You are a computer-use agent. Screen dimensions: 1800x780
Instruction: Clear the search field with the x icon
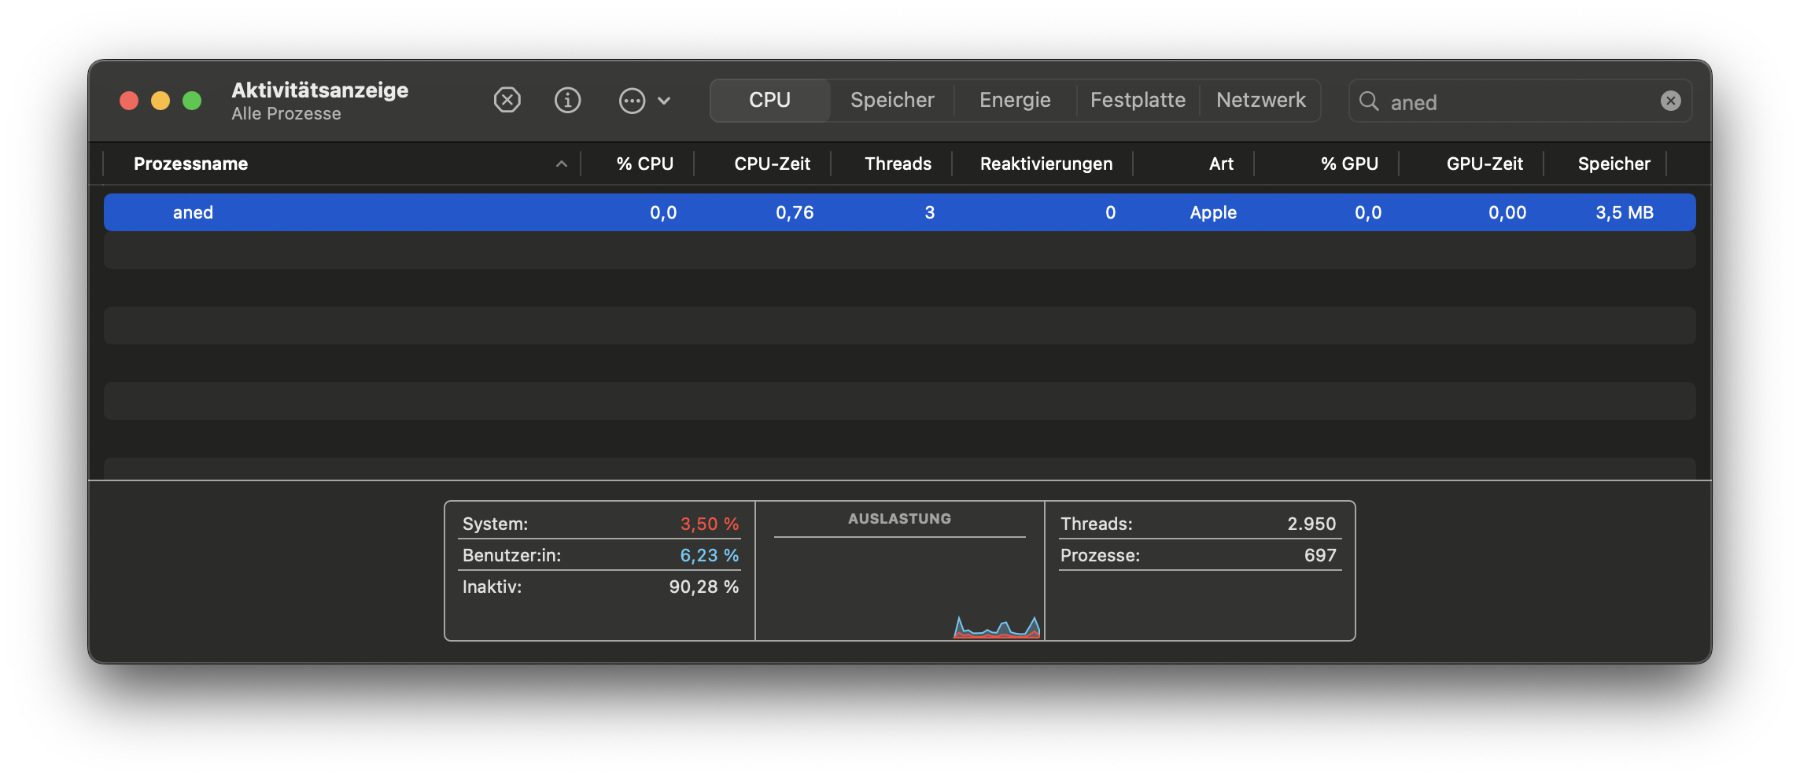[1670, 101]
